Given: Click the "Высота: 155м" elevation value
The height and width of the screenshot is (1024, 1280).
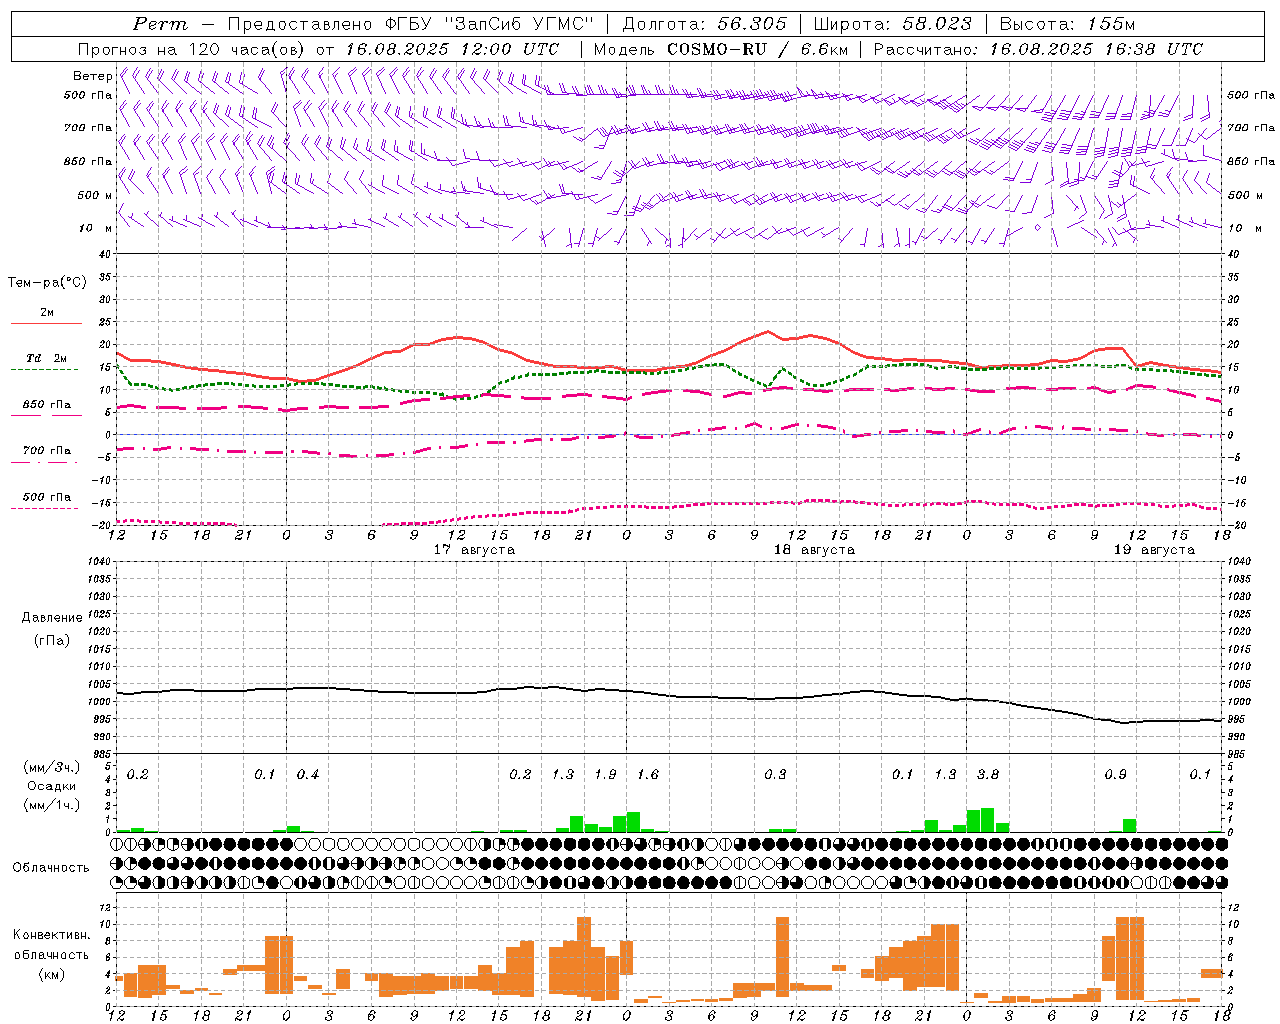Looking at the screenshot, I should [x=1067, y=24].
